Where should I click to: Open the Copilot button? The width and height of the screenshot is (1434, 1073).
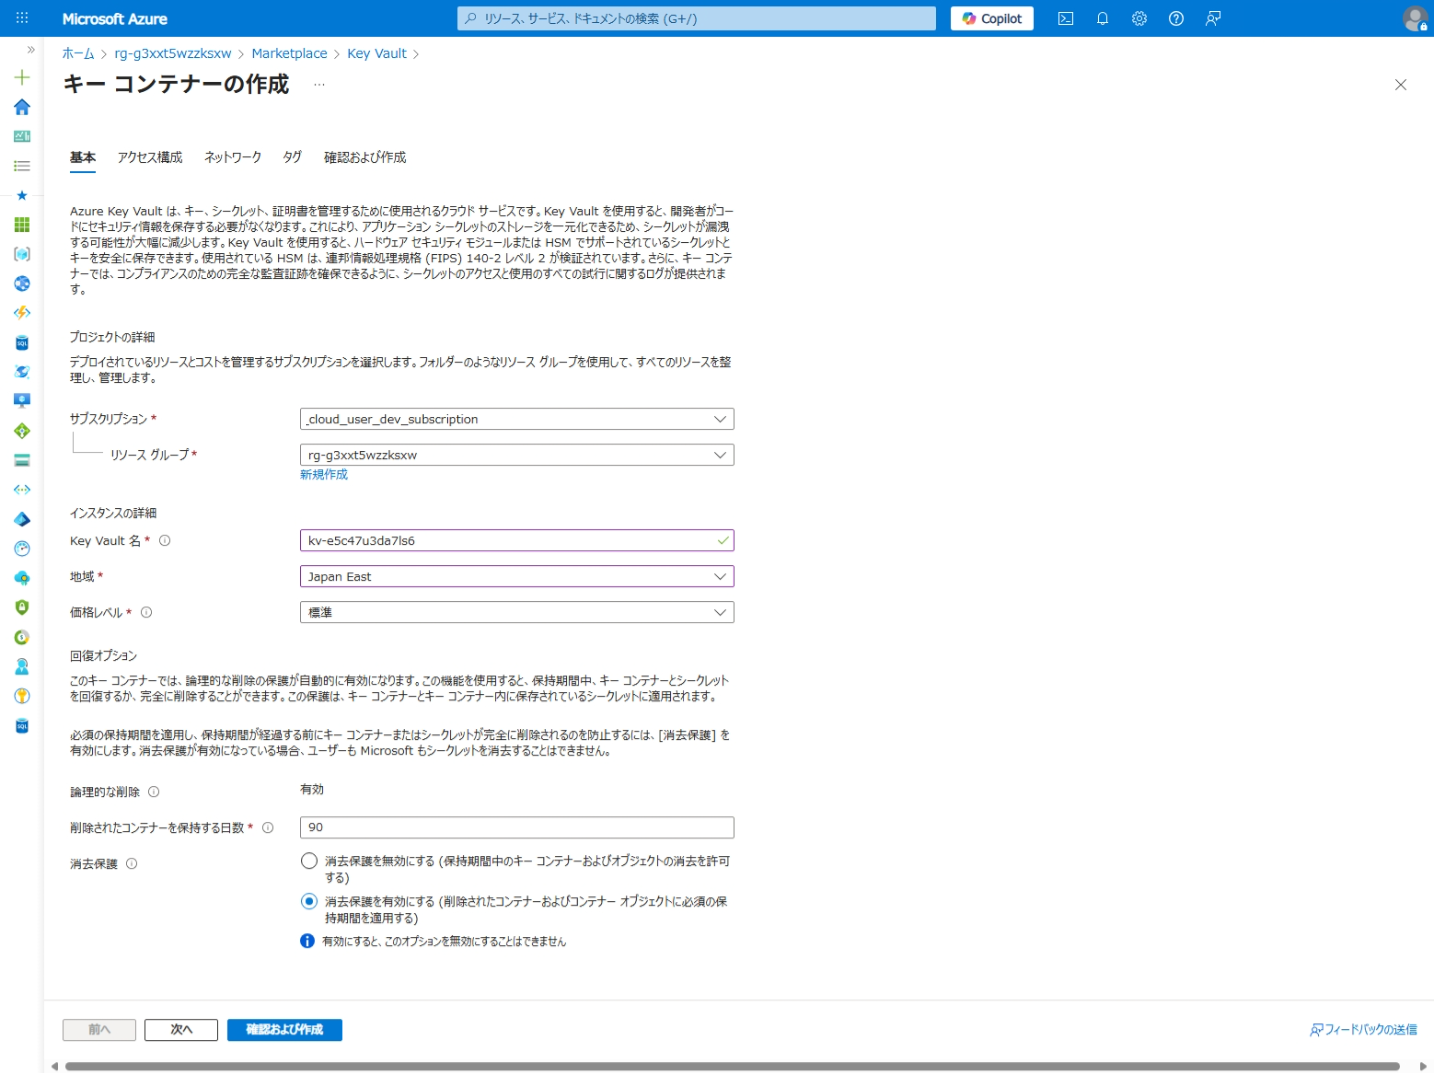click(992, 18)
